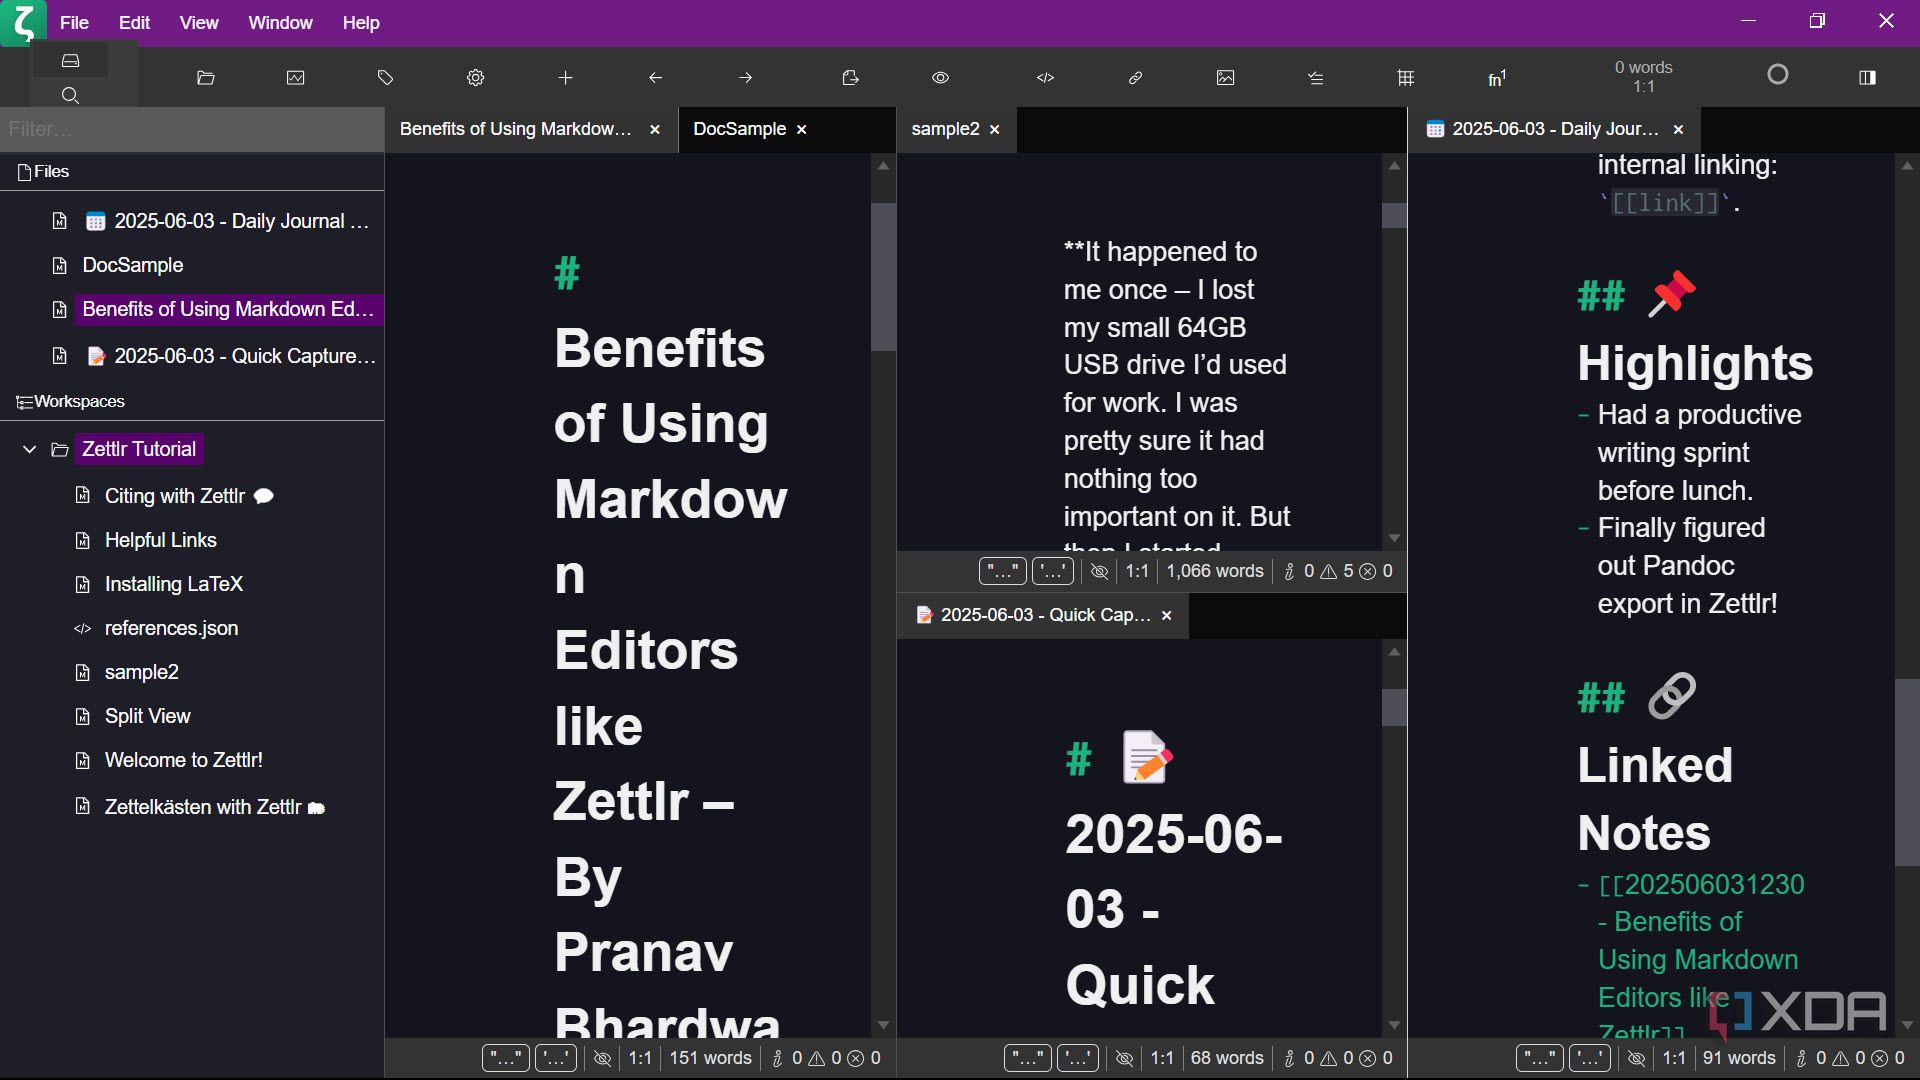Close Quick Capture tab

click(1166, 616)
